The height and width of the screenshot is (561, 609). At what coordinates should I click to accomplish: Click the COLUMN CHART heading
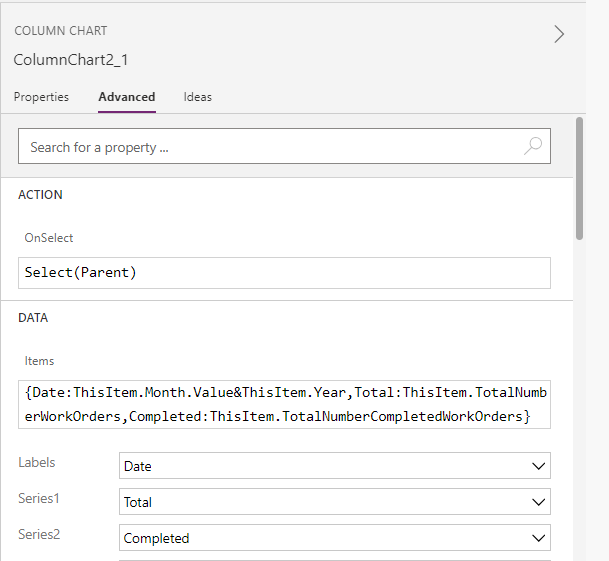(61, 31)
